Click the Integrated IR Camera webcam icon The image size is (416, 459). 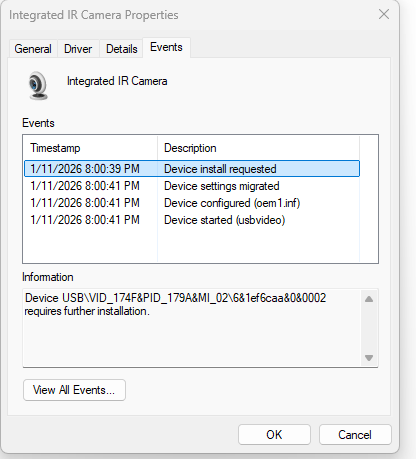click(x=38, y=86)
